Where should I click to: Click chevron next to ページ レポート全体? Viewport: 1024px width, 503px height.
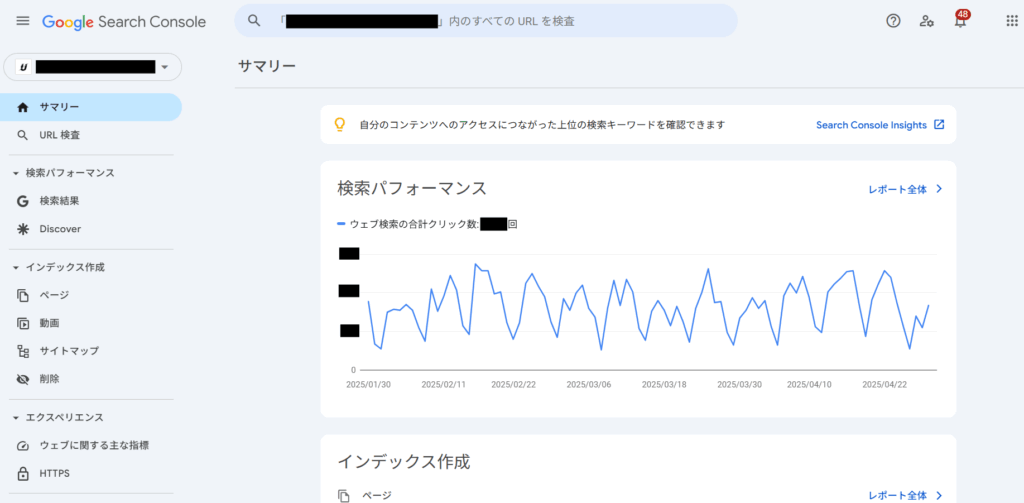coord(939,495)
